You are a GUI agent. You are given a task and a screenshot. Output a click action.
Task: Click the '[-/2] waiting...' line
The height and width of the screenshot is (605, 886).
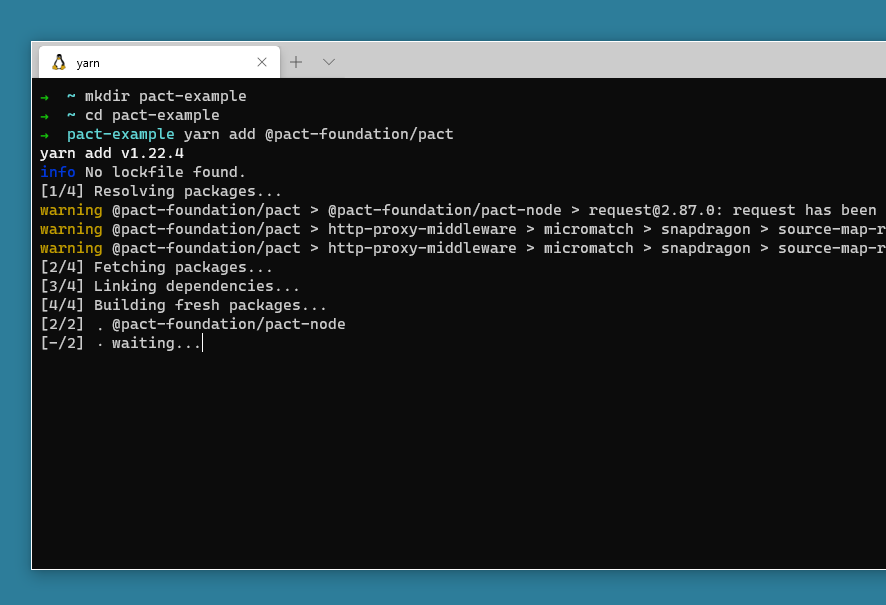pos(121,343)
